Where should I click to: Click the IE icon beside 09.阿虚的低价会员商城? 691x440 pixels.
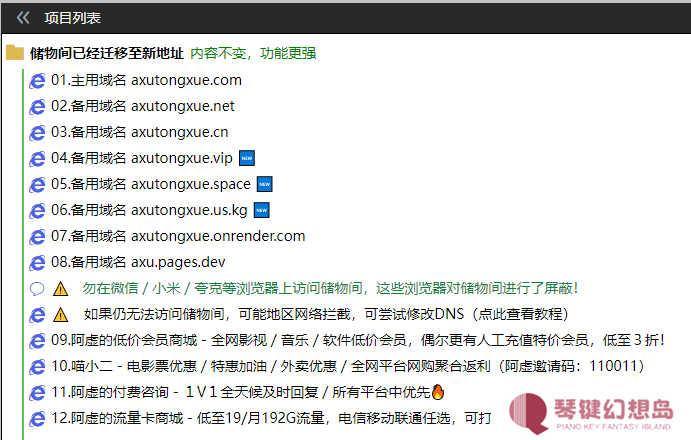pyautogui.click(x=37, y=341)
